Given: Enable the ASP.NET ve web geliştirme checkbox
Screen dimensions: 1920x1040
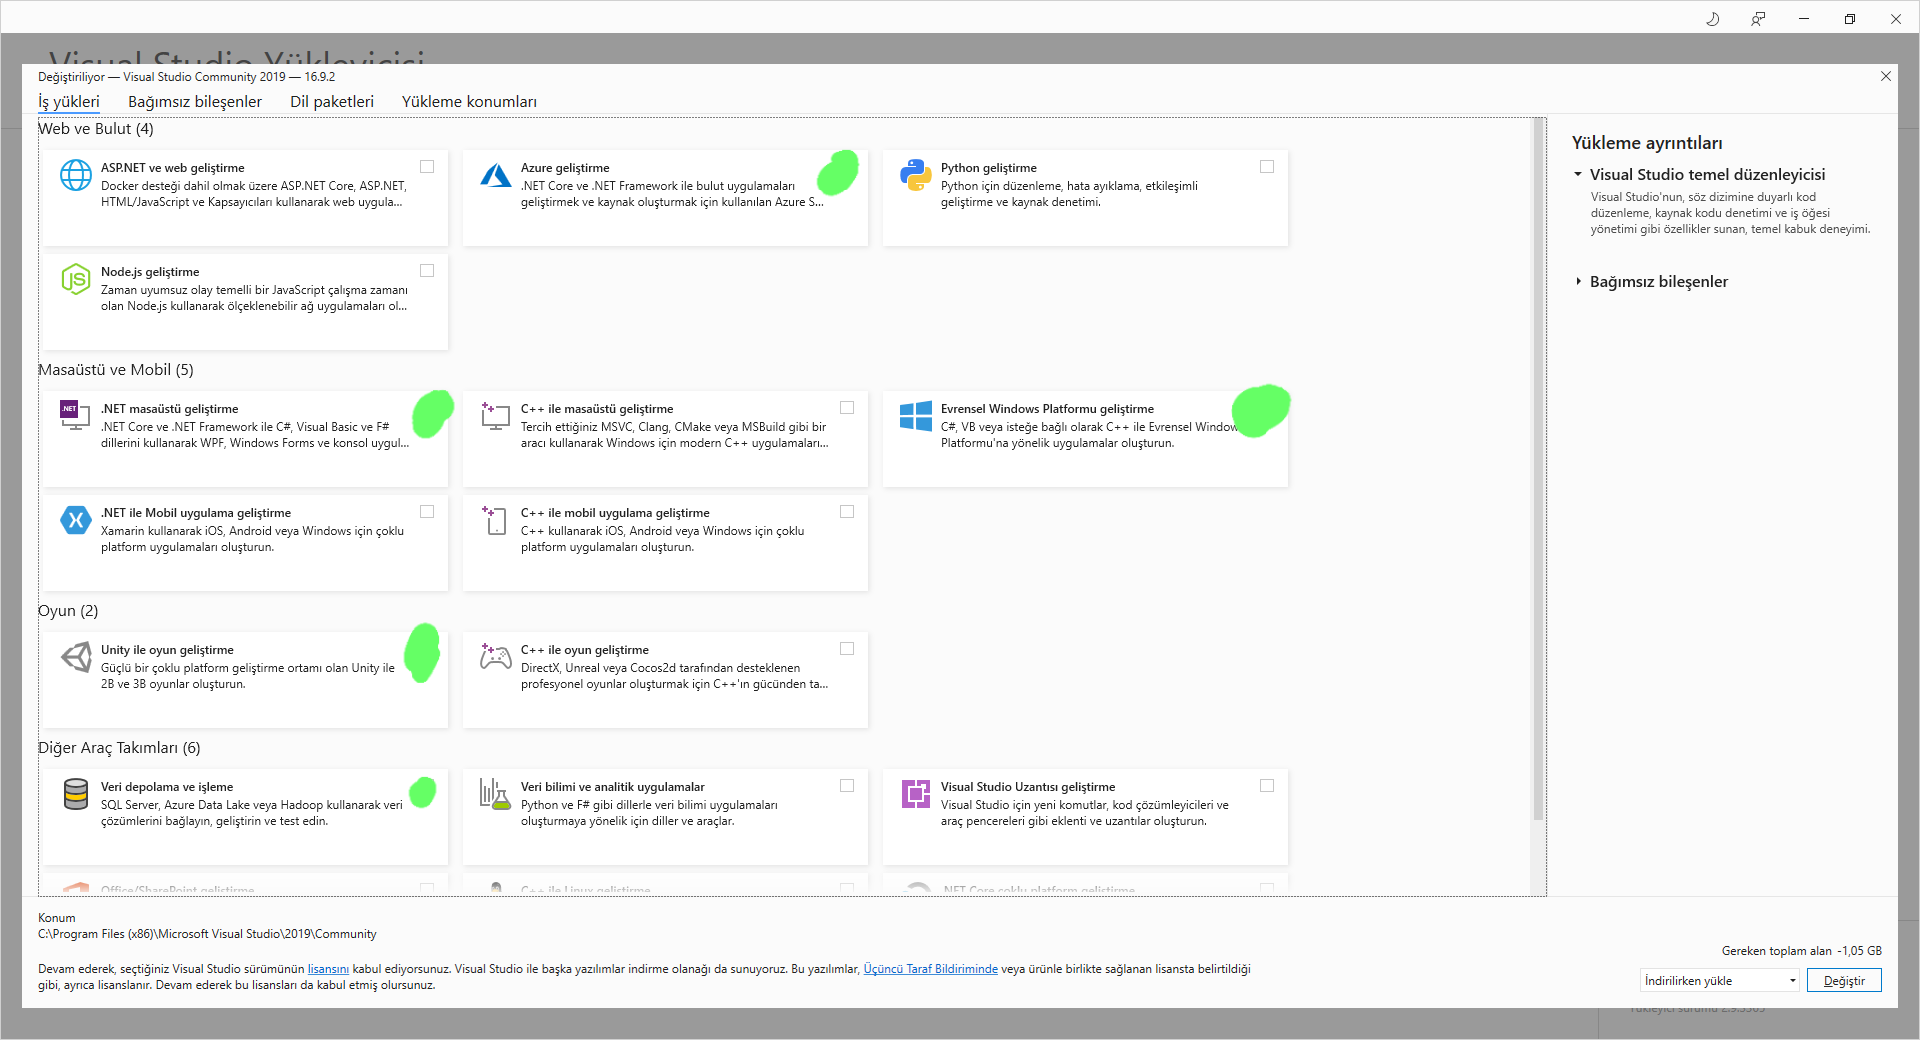Looking at the screenshot, I should point(427,167).
